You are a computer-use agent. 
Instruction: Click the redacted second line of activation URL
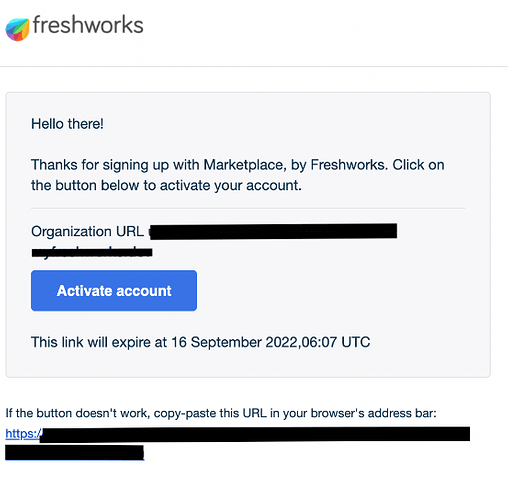74,453
